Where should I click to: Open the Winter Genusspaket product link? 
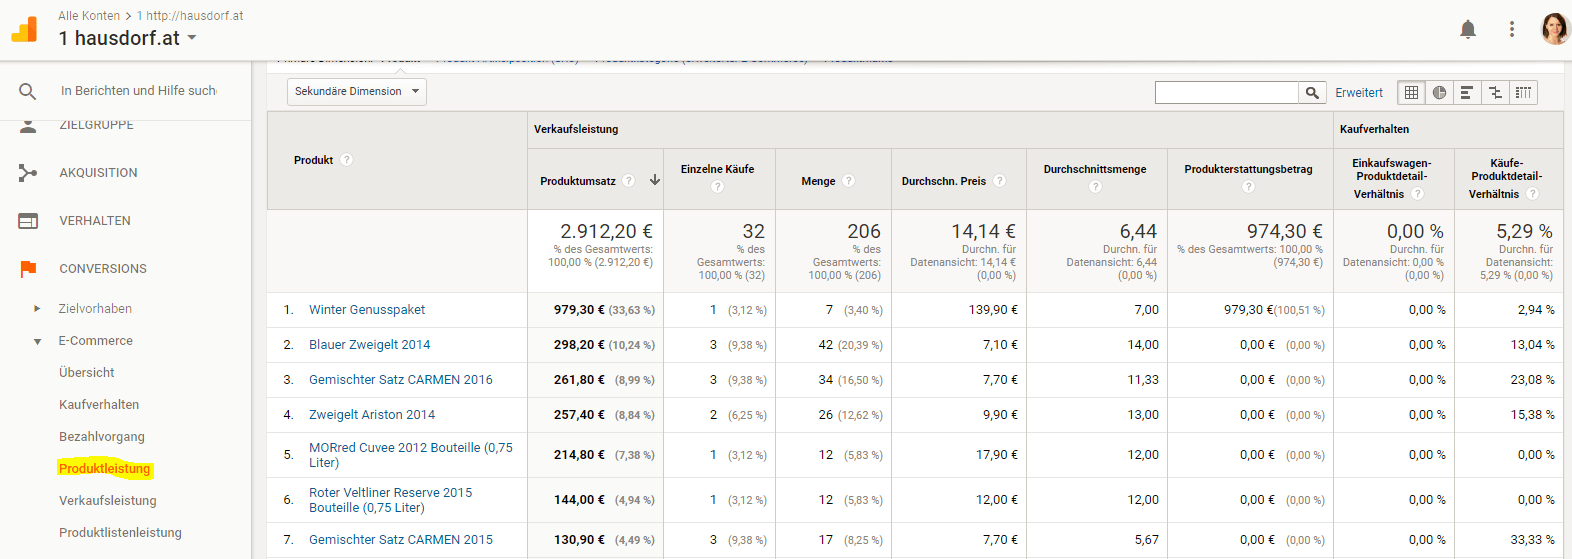pyautogui.click(x=367, y=310)
